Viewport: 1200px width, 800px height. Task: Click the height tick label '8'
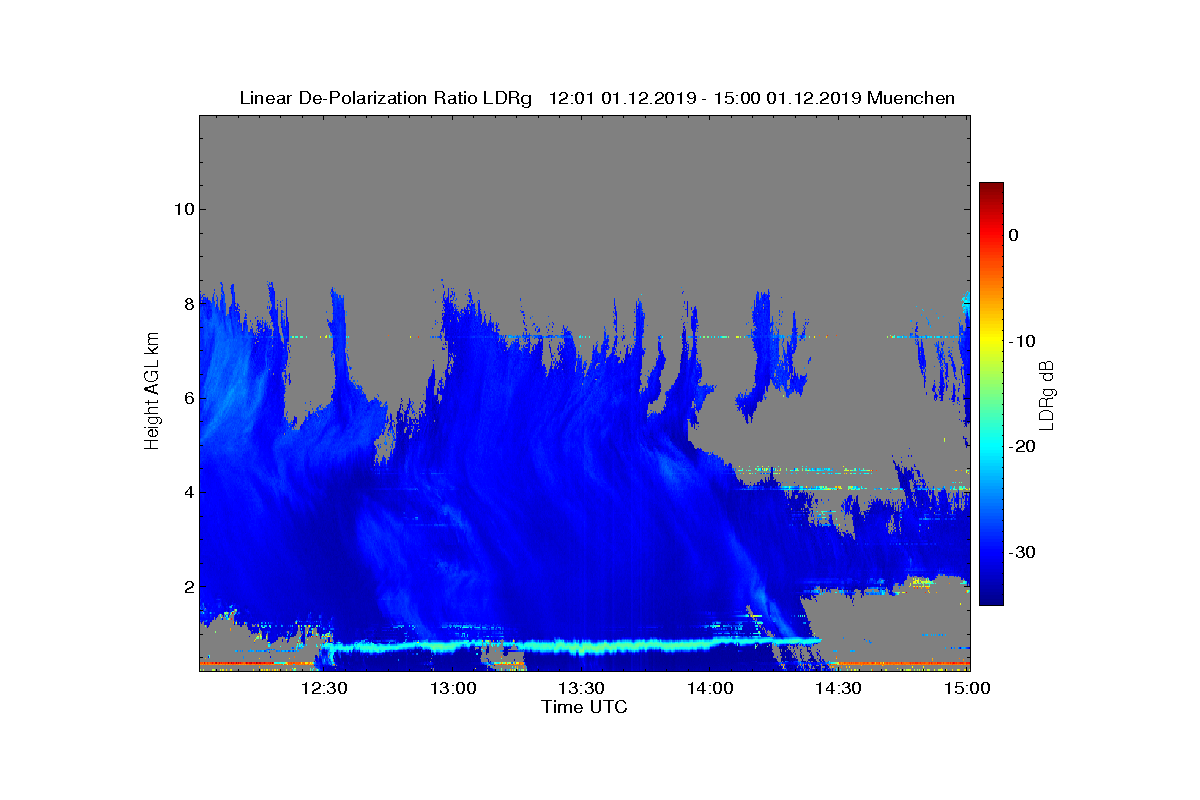[x=188, y=304]
